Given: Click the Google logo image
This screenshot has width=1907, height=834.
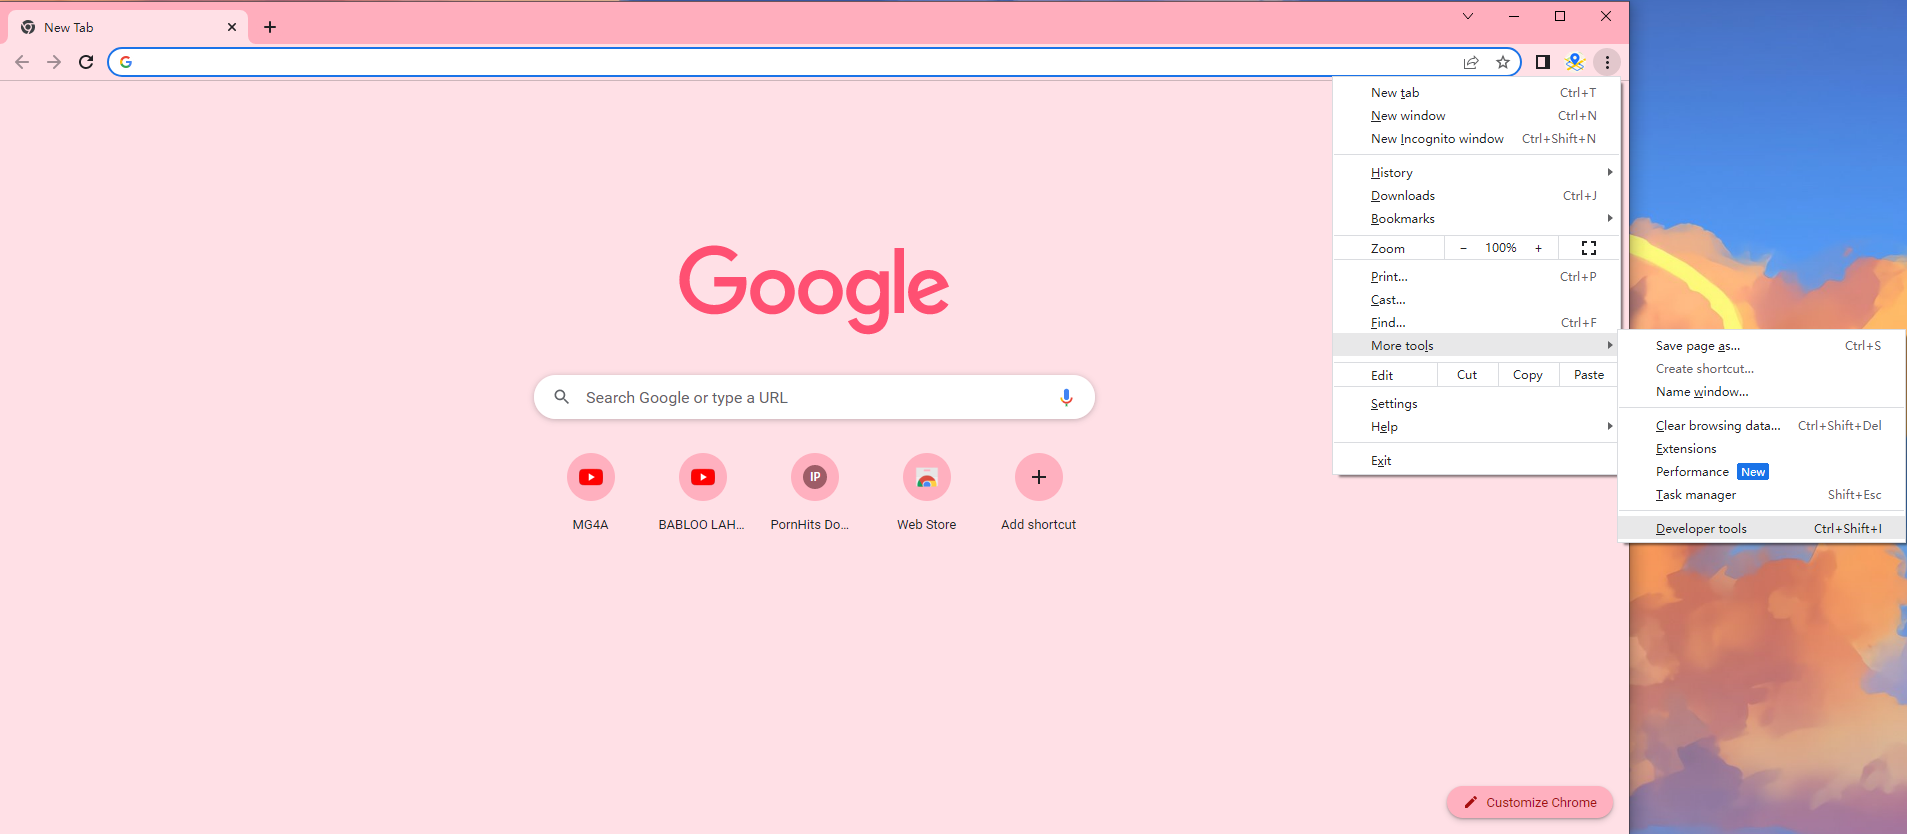Looking at the screenshot, I should click(x=814, y=289).
